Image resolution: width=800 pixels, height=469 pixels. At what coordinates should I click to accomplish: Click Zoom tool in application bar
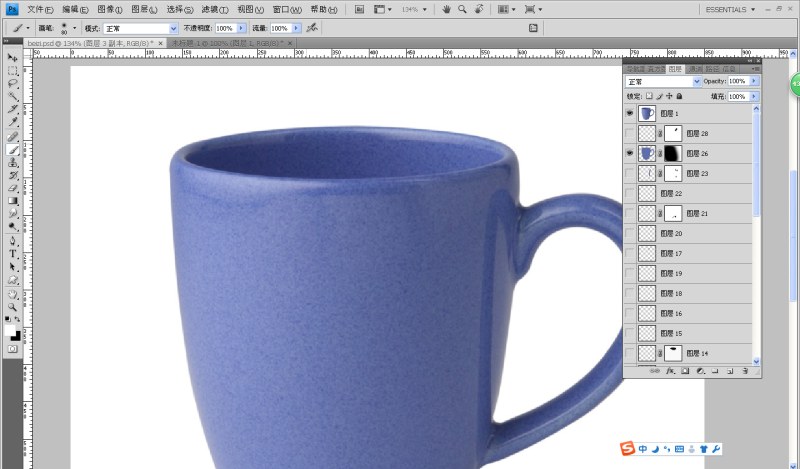point(462,9)
